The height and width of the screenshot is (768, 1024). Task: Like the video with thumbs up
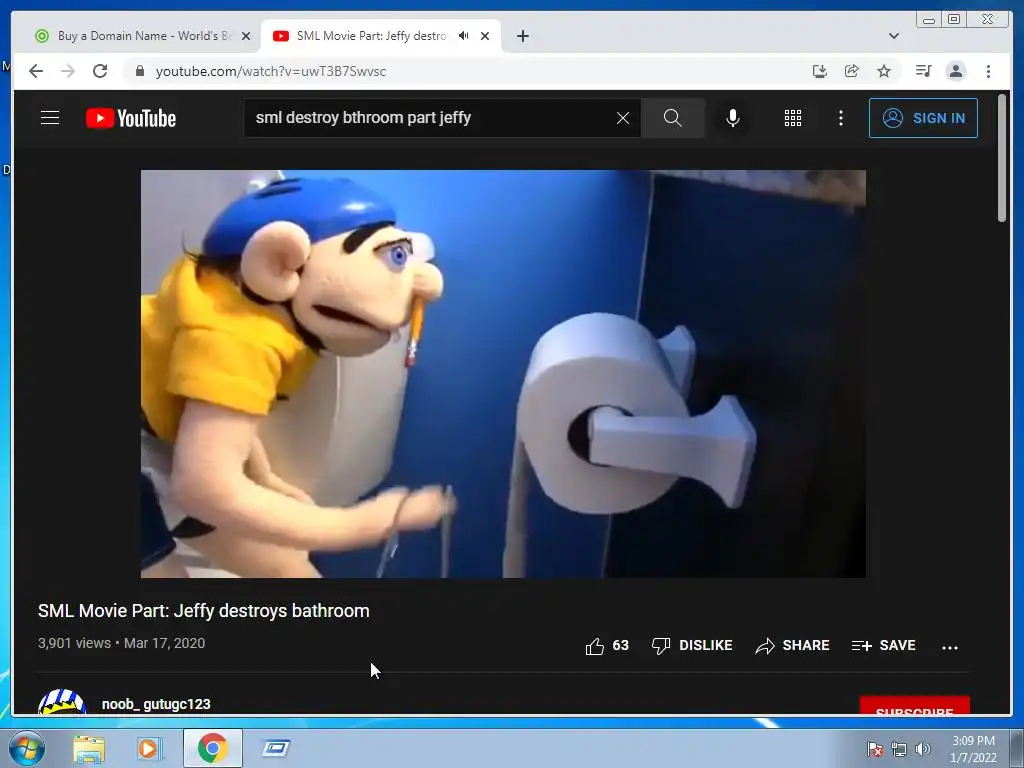coord(607,645)
